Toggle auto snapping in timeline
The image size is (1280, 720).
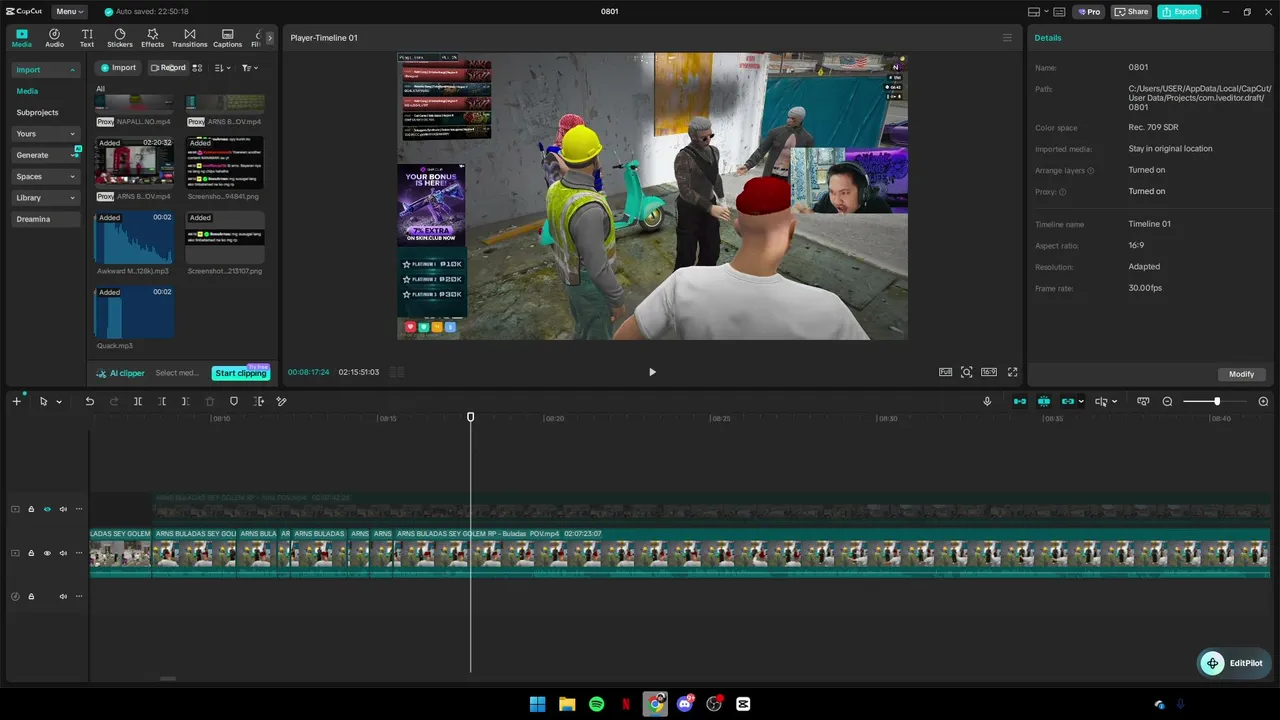(1044, 401)
